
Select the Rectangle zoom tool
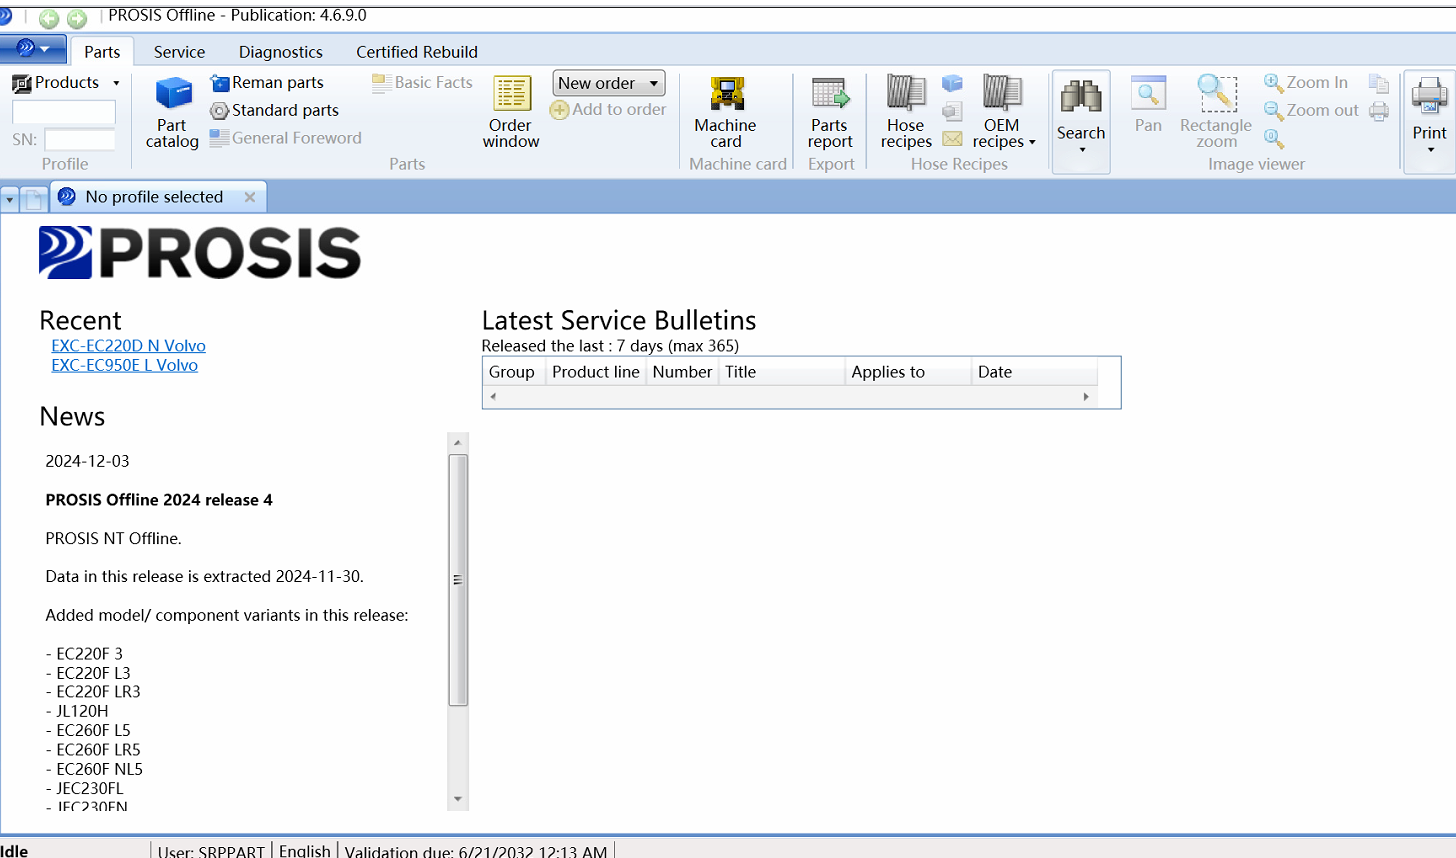pos(1216,113)
